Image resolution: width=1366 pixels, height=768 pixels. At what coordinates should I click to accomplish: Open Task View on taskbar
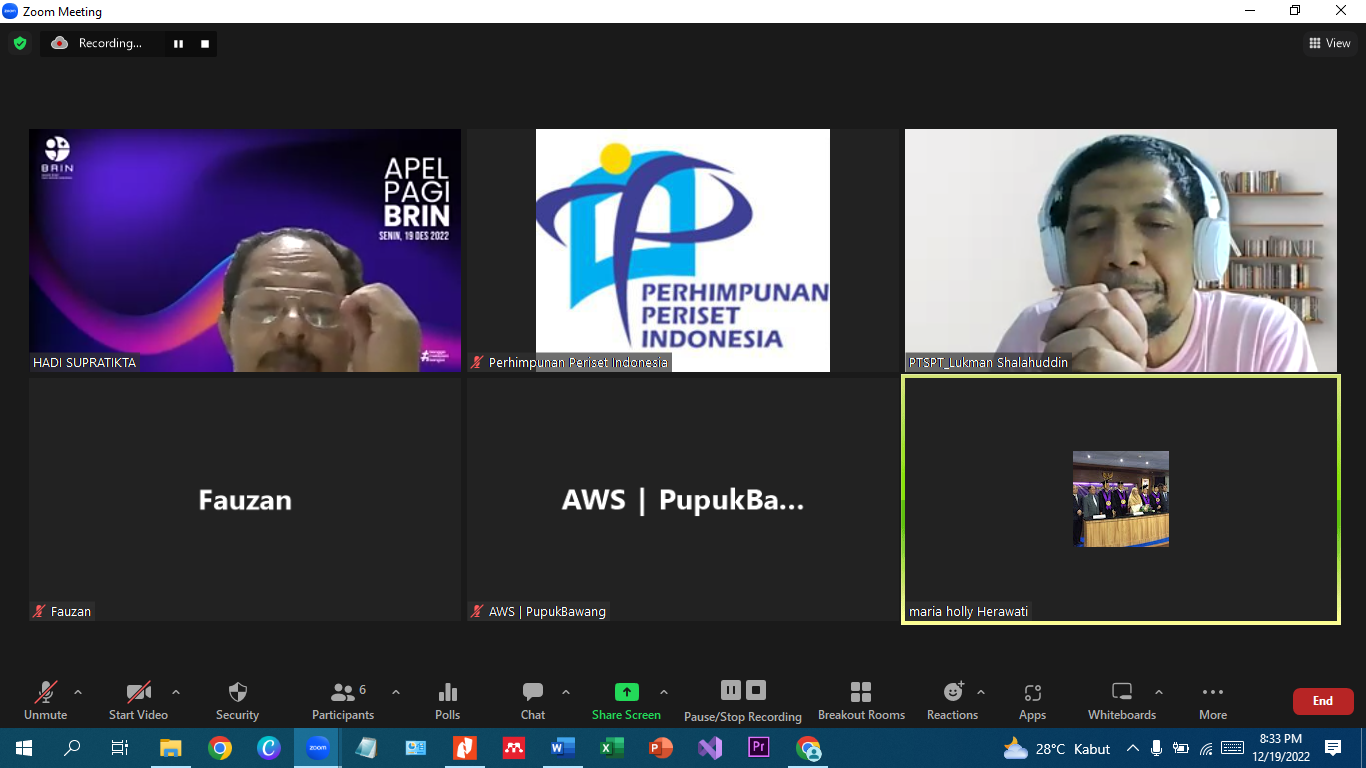coord(120,748)
